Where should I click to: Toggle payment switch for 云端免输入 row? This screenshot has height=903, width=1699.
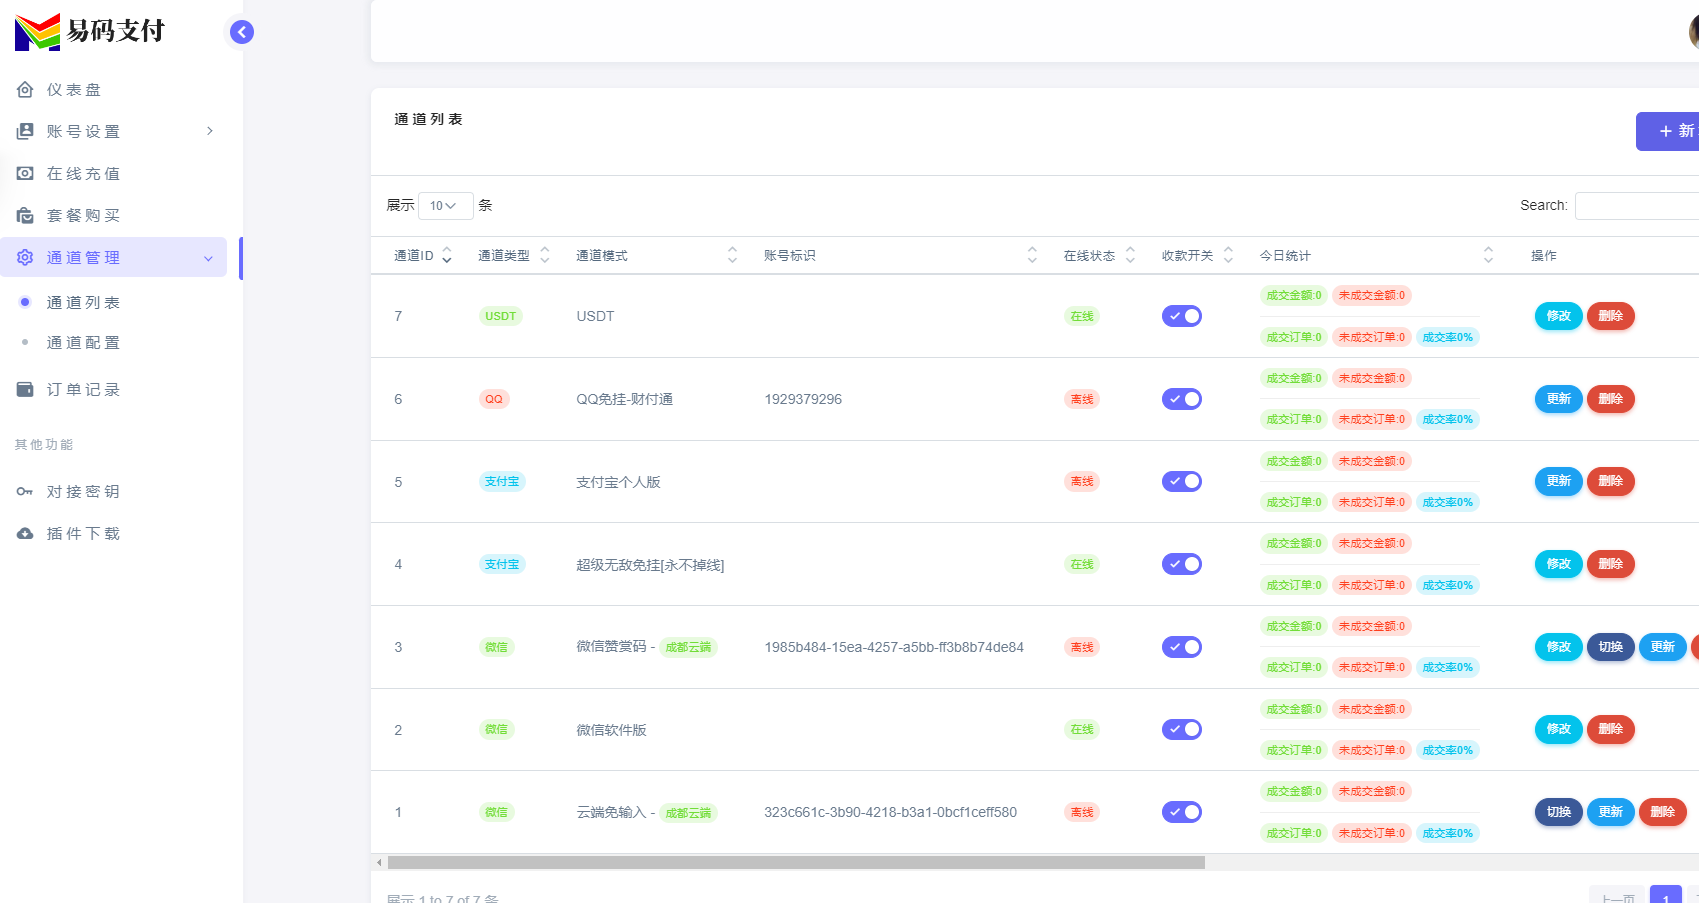pos(1181,812)
